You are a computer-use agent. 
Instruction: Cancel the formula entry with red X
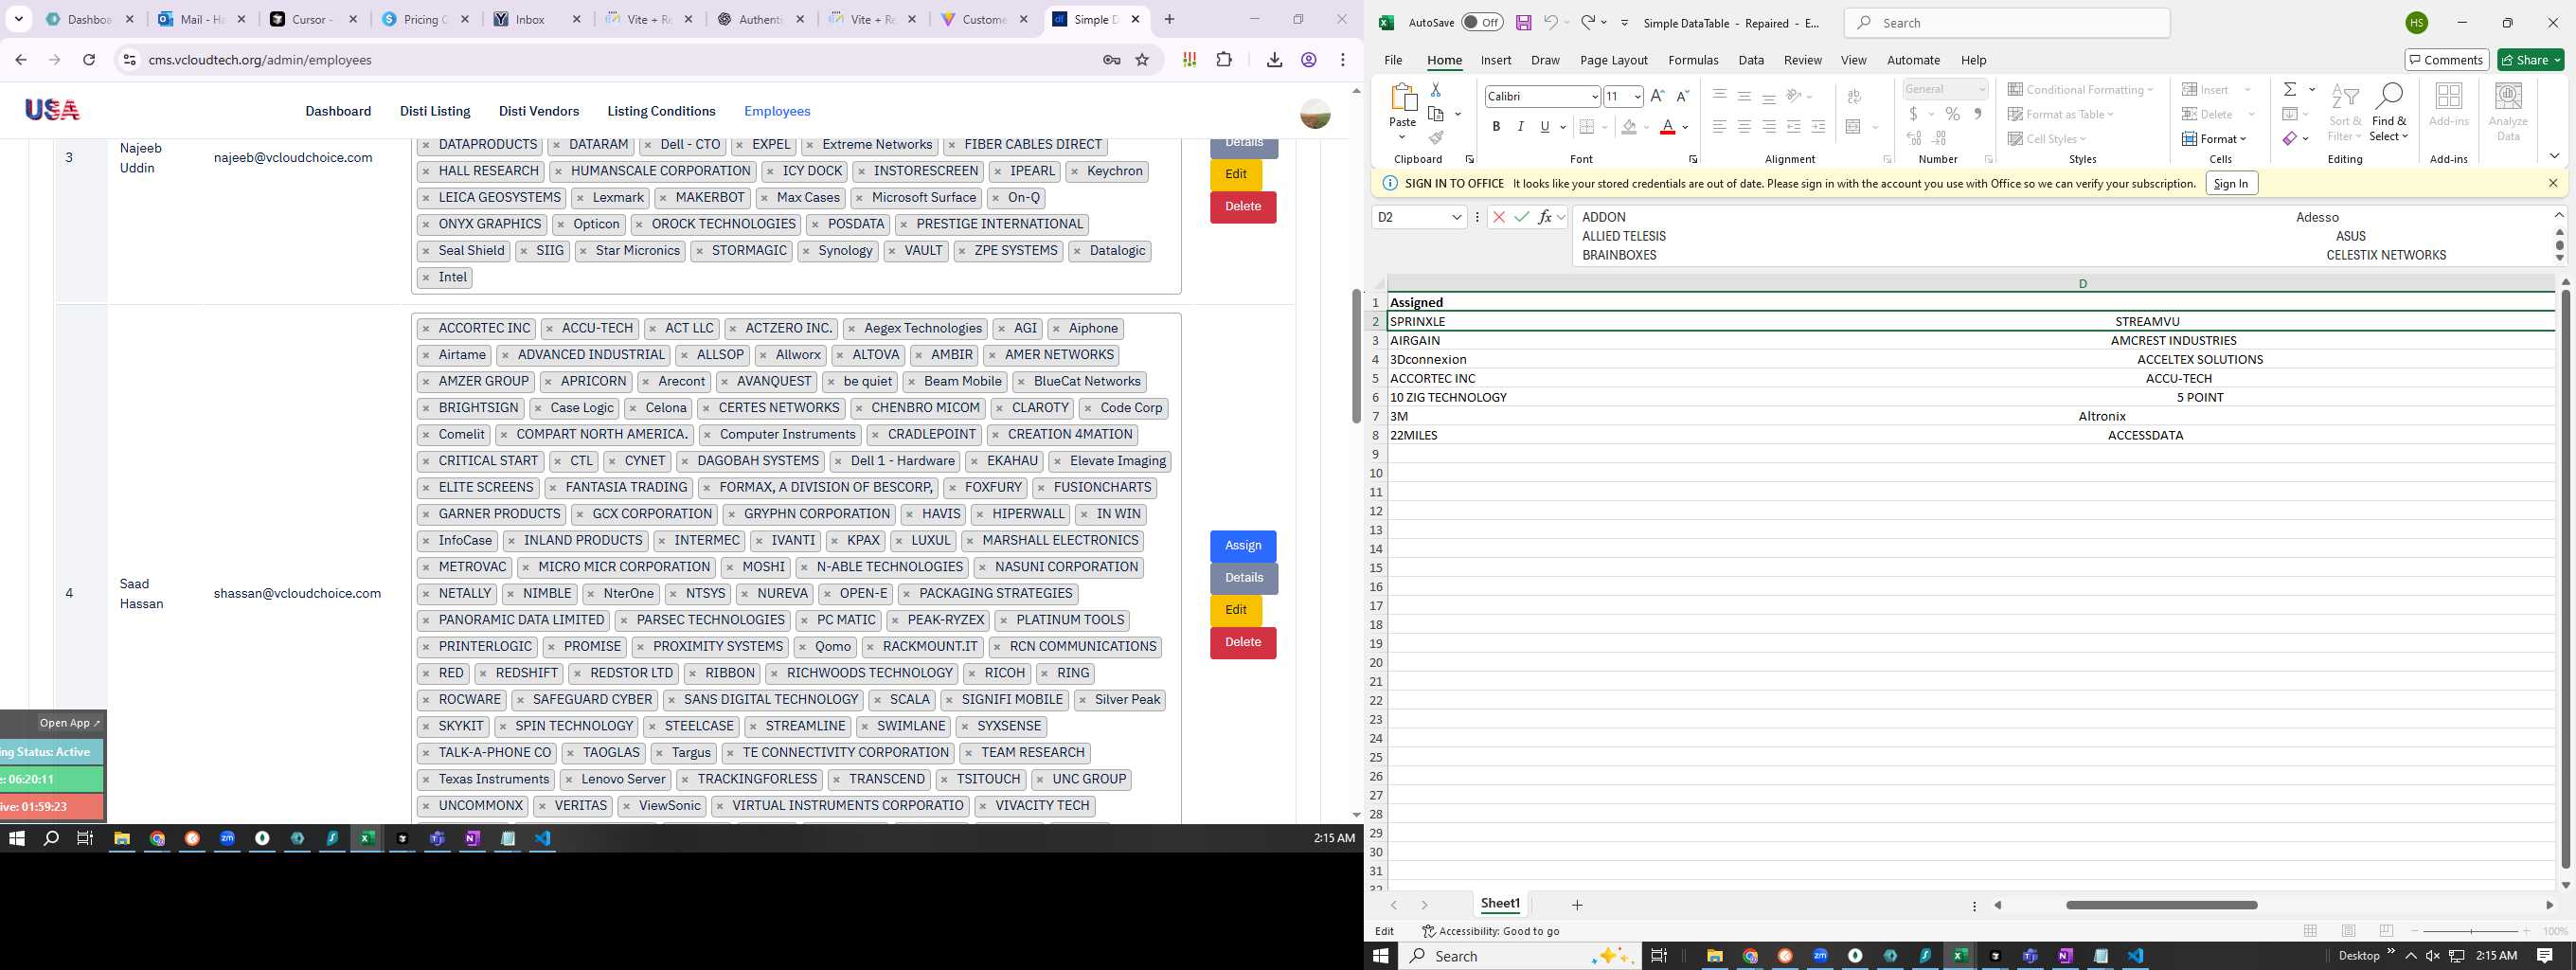click(1498, 217)
